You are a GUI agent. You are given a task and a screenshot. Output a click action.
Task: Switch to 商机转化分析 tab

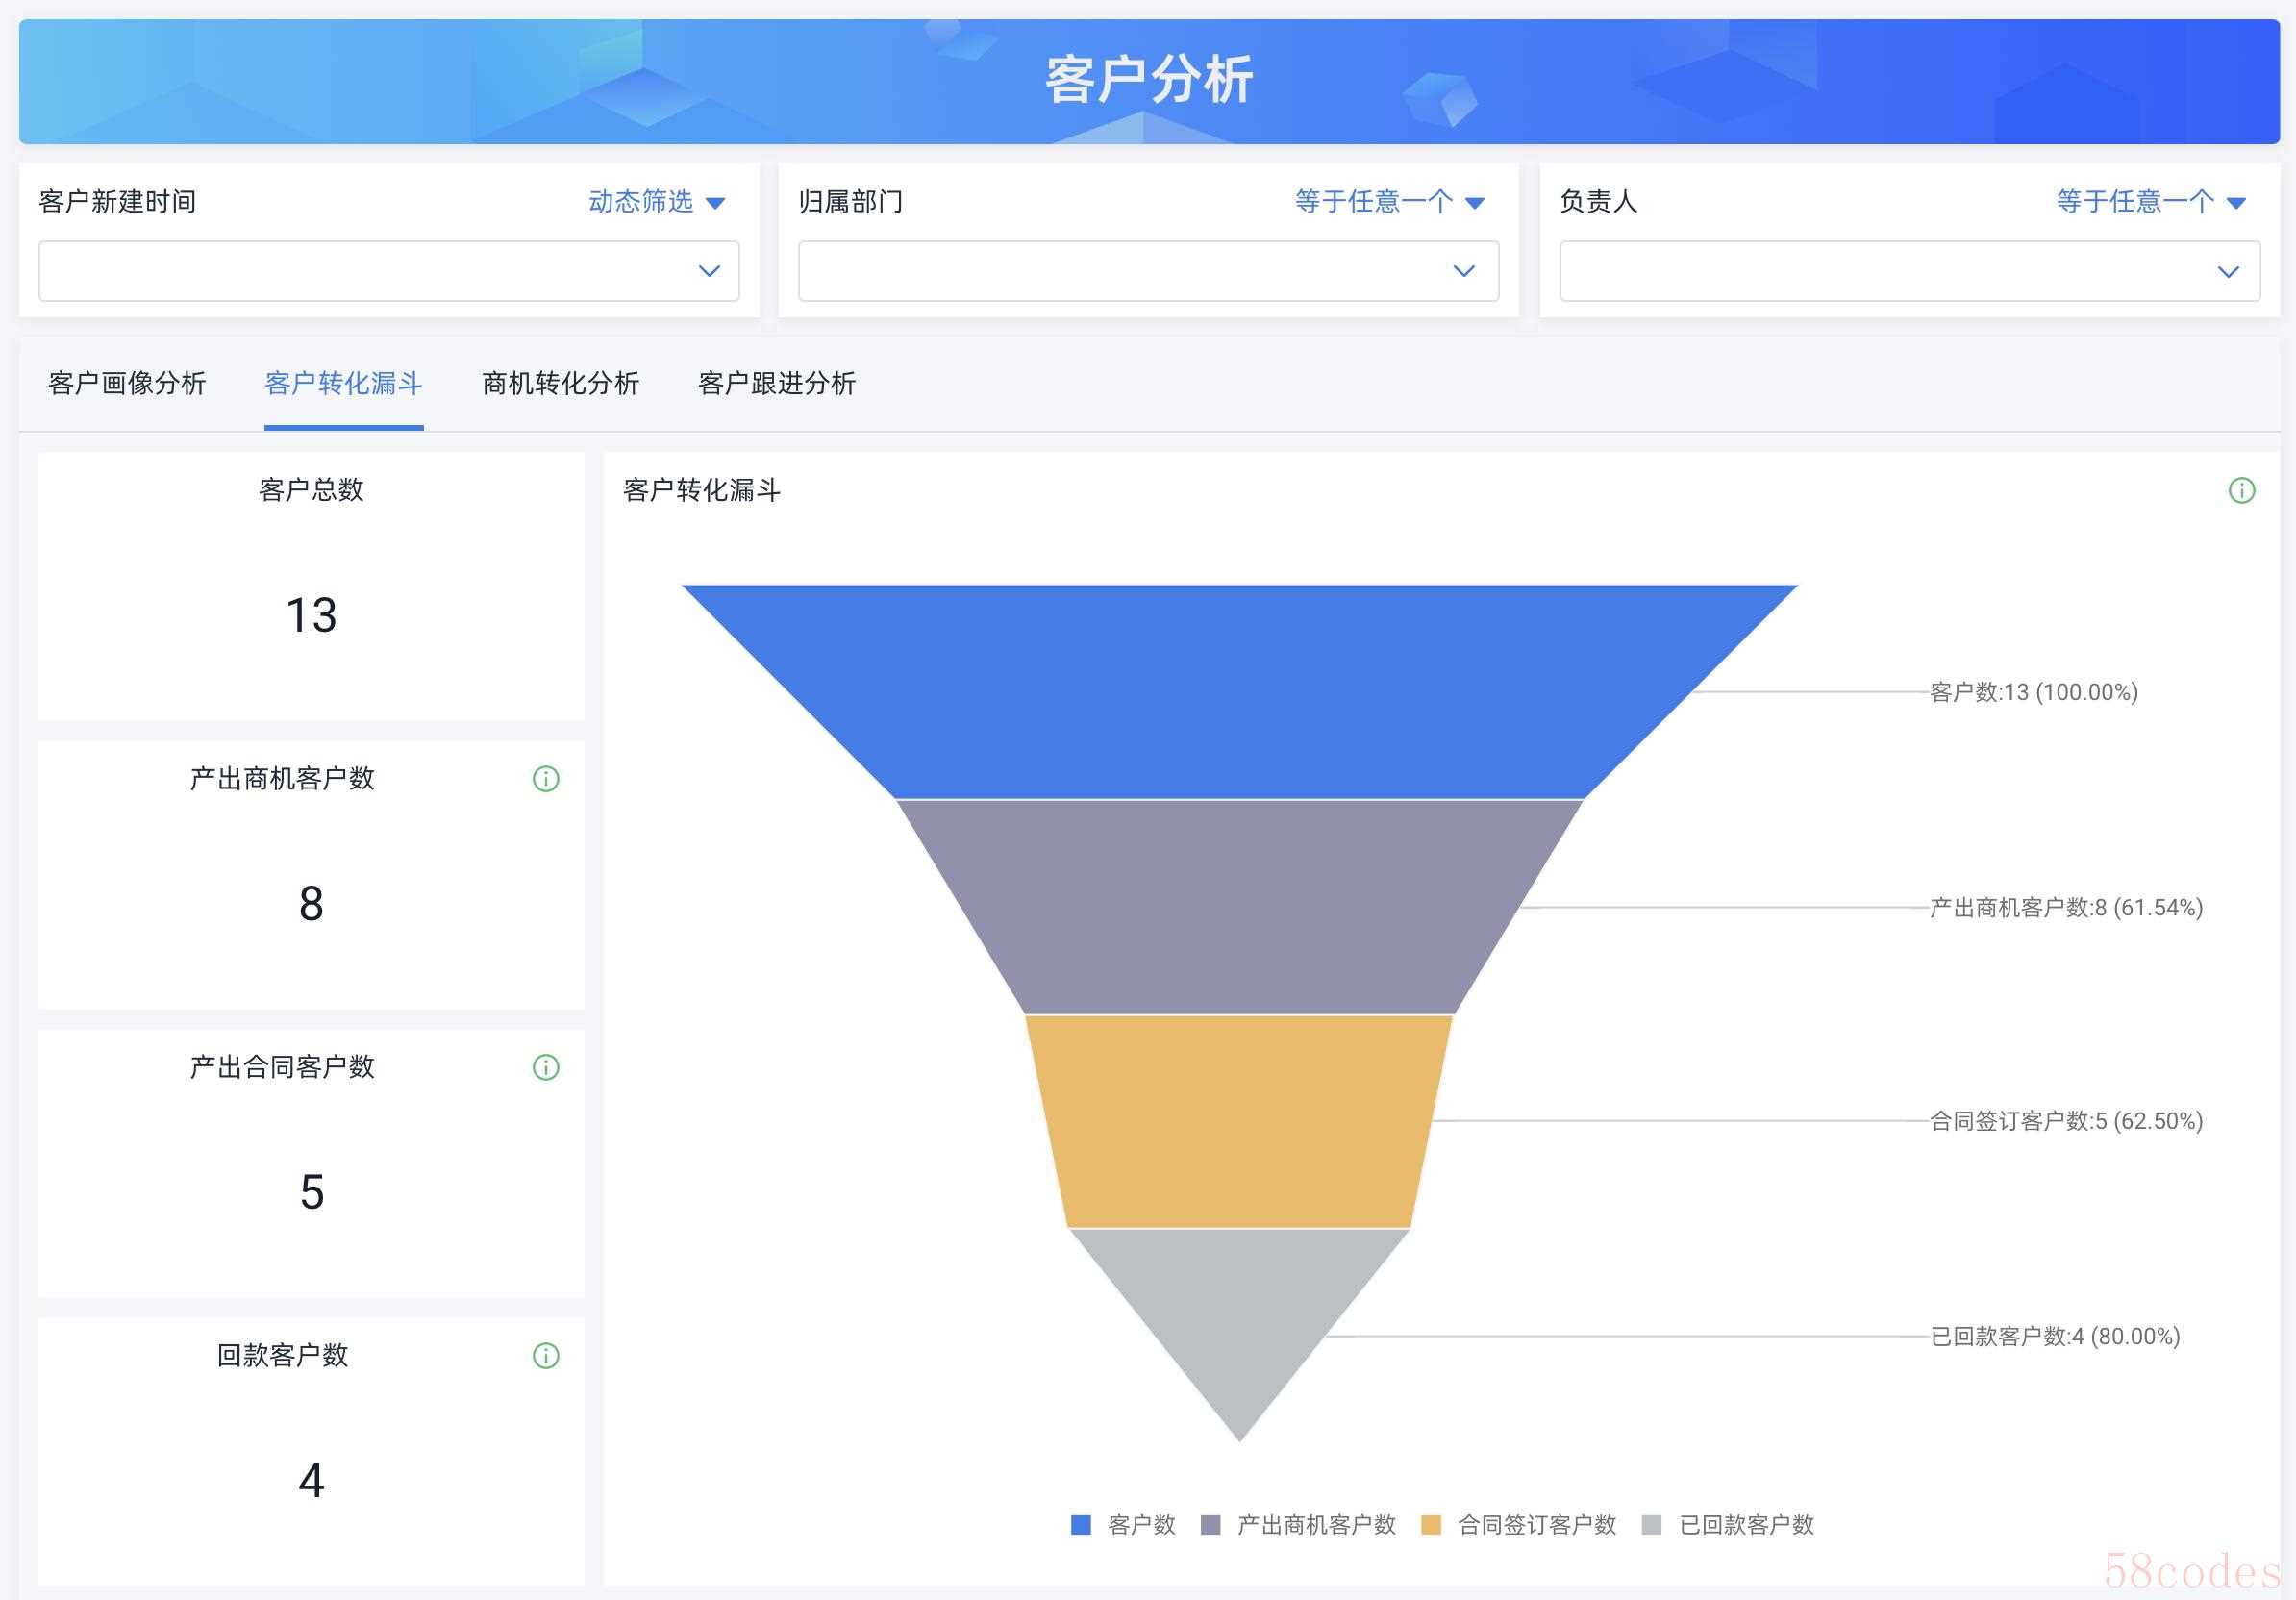pyautogui.click(x=560, y=383)
